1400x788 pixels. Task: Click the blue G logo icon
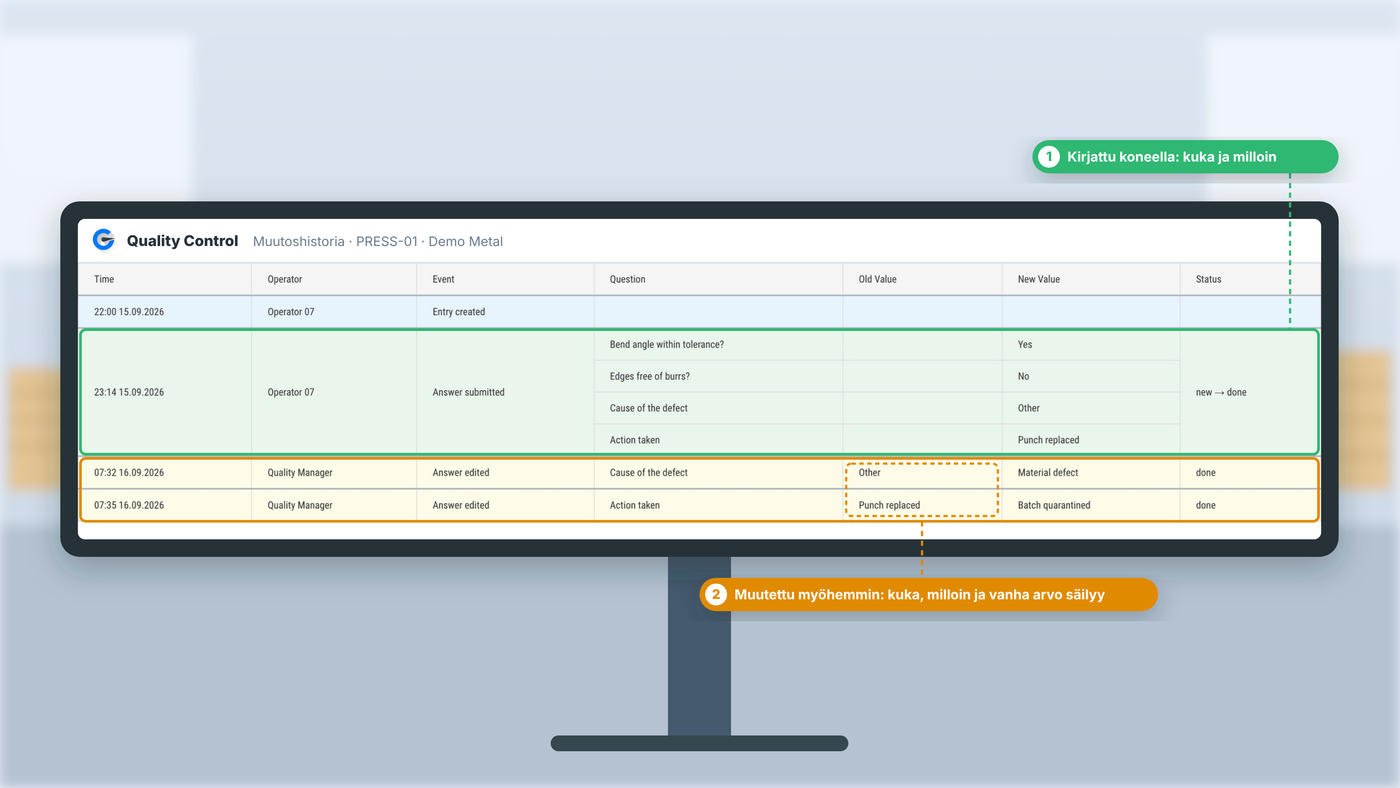click(x=103, y=240)
